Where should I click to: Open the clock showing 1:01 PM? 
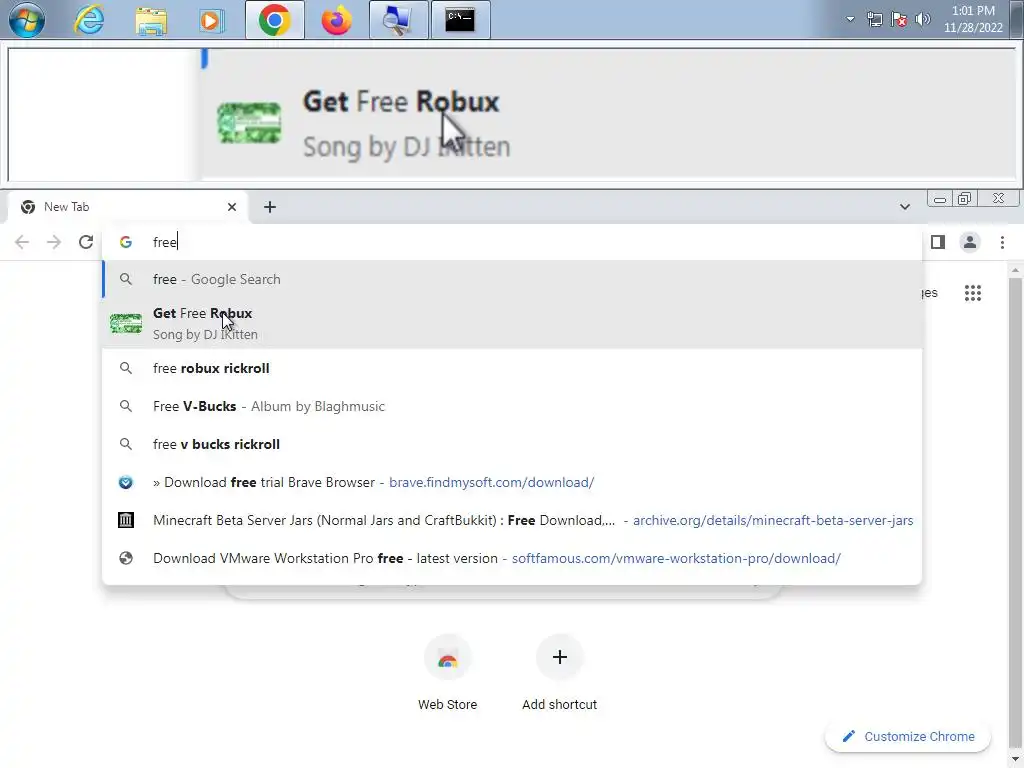click(x=973, y=19)
